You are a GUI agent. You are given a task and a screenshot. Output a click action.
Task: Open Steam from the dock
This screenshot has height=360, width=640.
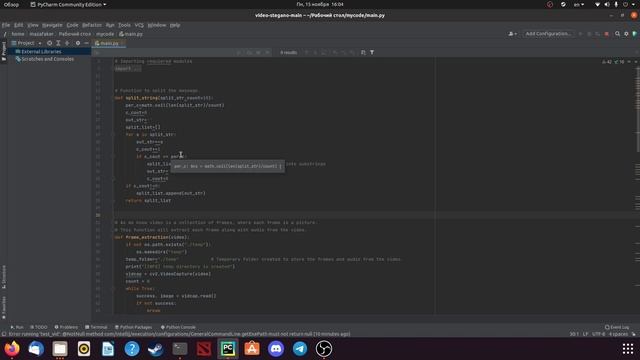[156, 349]
